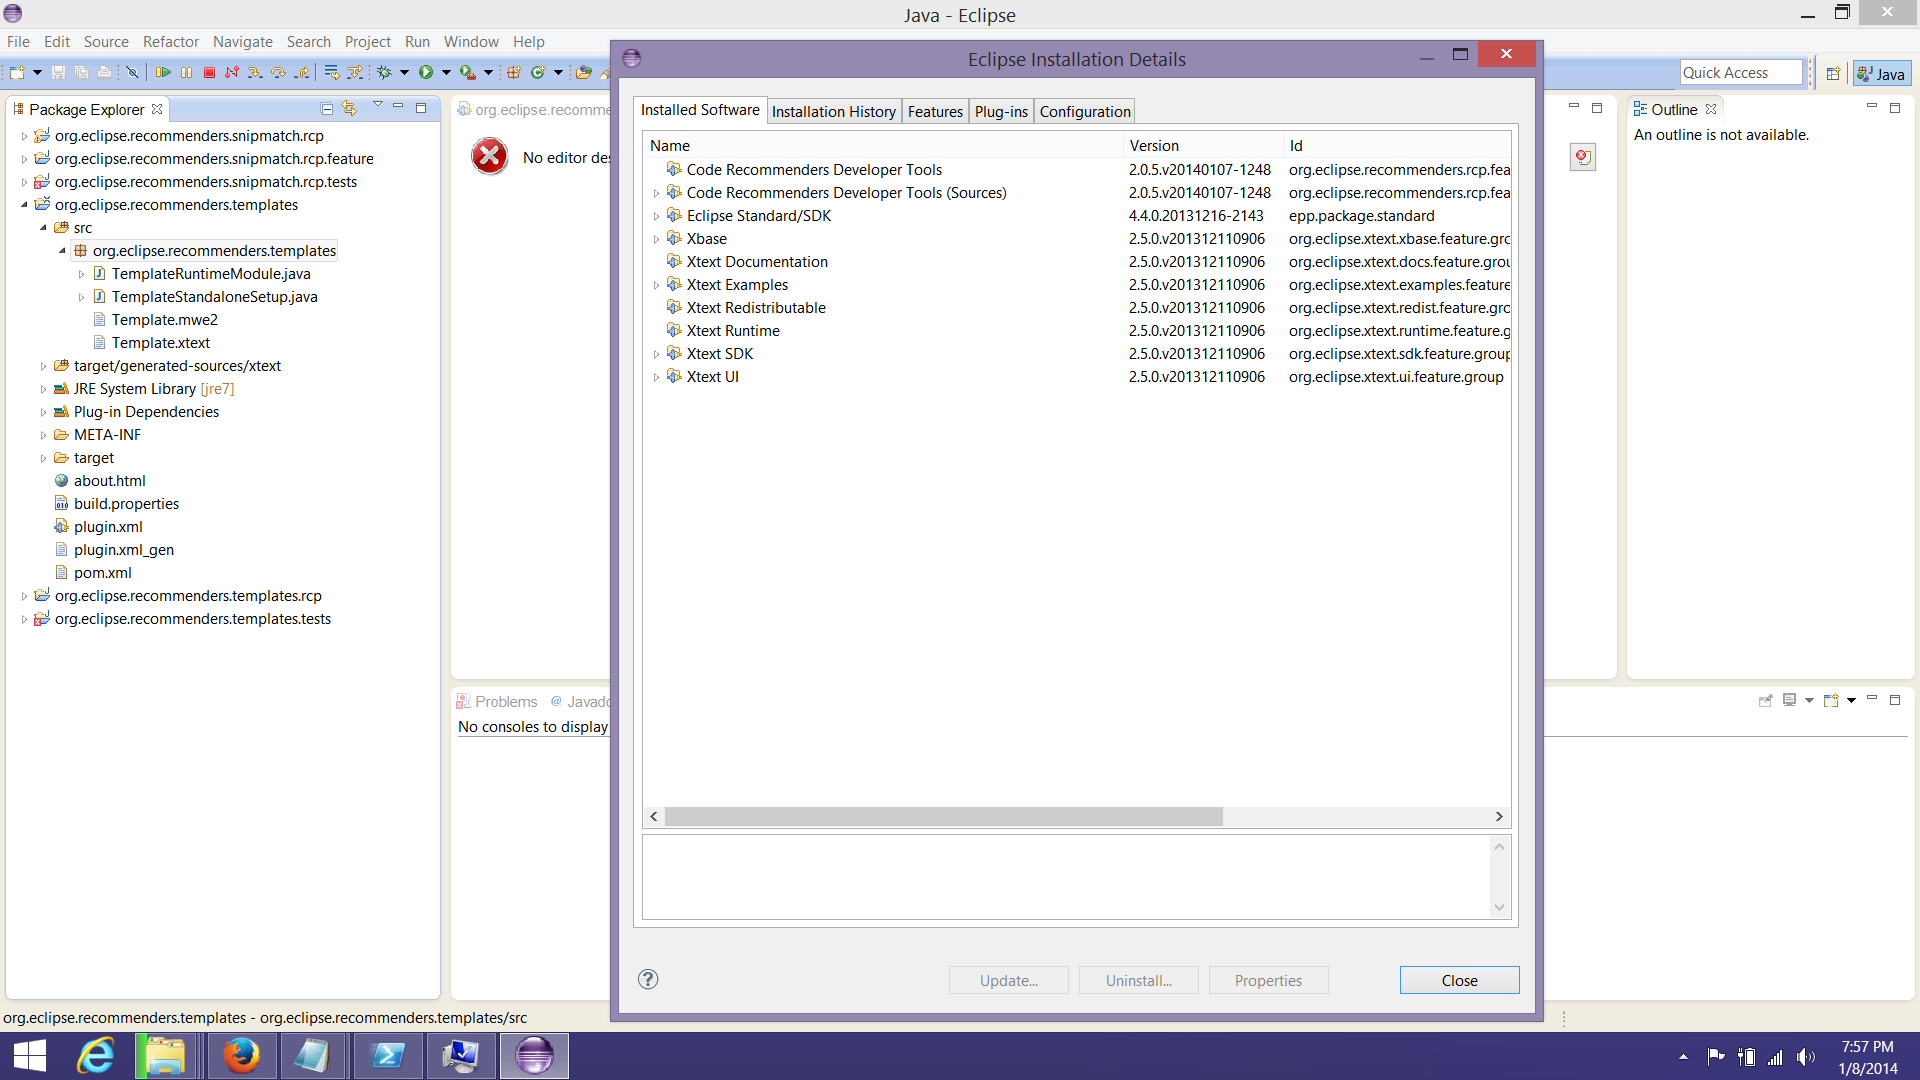Click the dialog help question icon
Screen dimensions: 1920x1080
(648, 979)
